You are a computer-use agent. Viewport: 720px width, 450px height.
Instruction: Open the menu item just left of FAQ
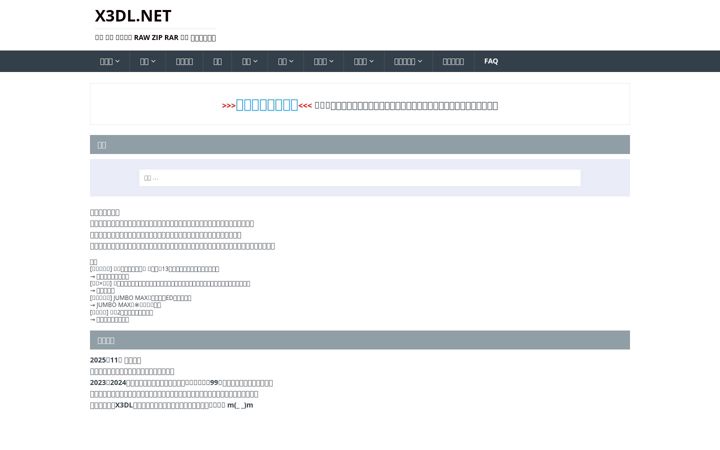(453, 61)
